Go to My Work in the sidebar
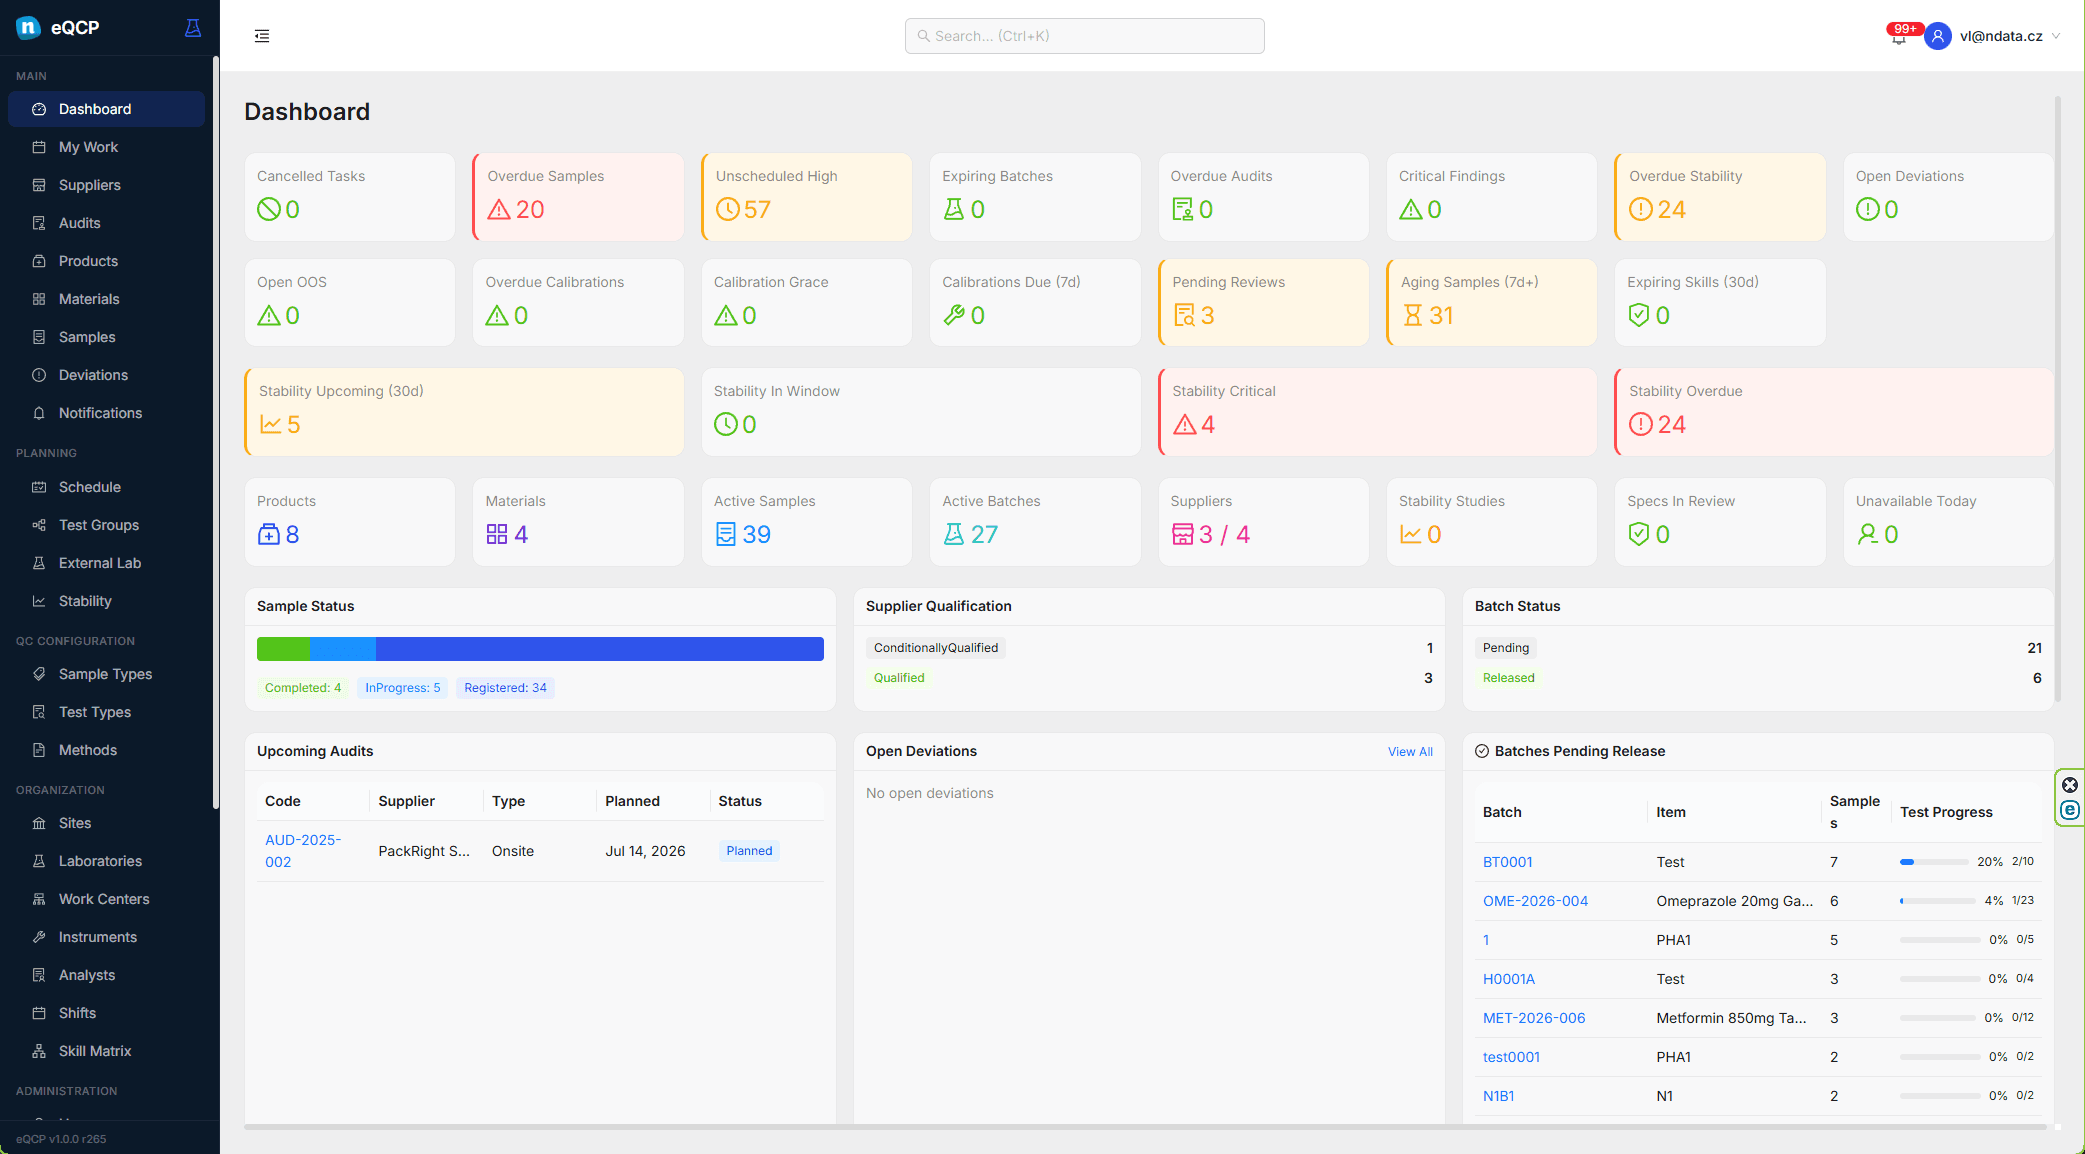Viewport: 2085px width, 1154px height. pos(106,147)
